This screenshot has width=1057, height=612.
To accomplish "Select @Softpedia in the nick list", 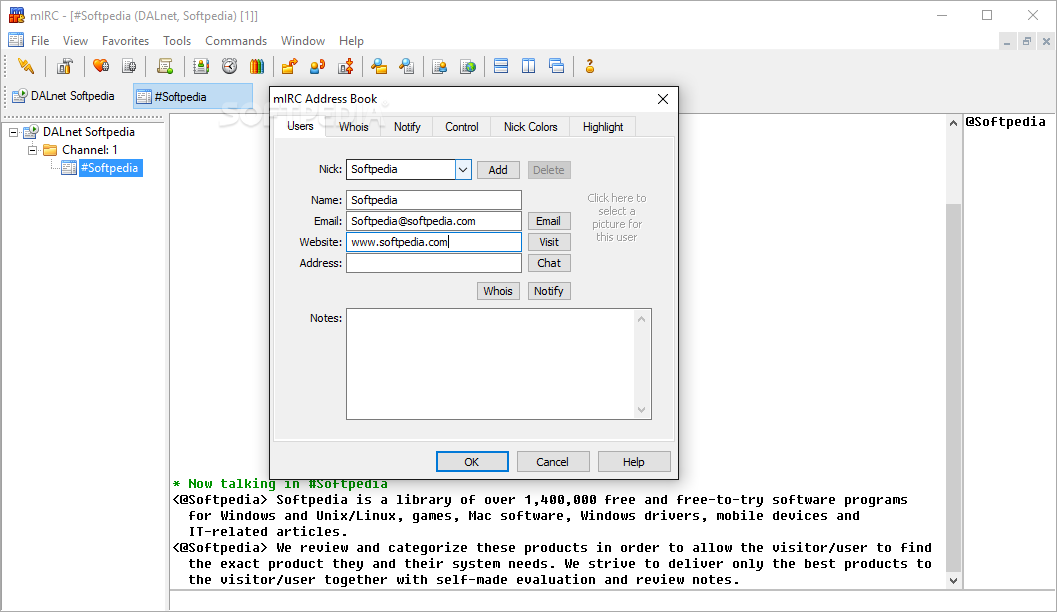I will coord(1005,121).
